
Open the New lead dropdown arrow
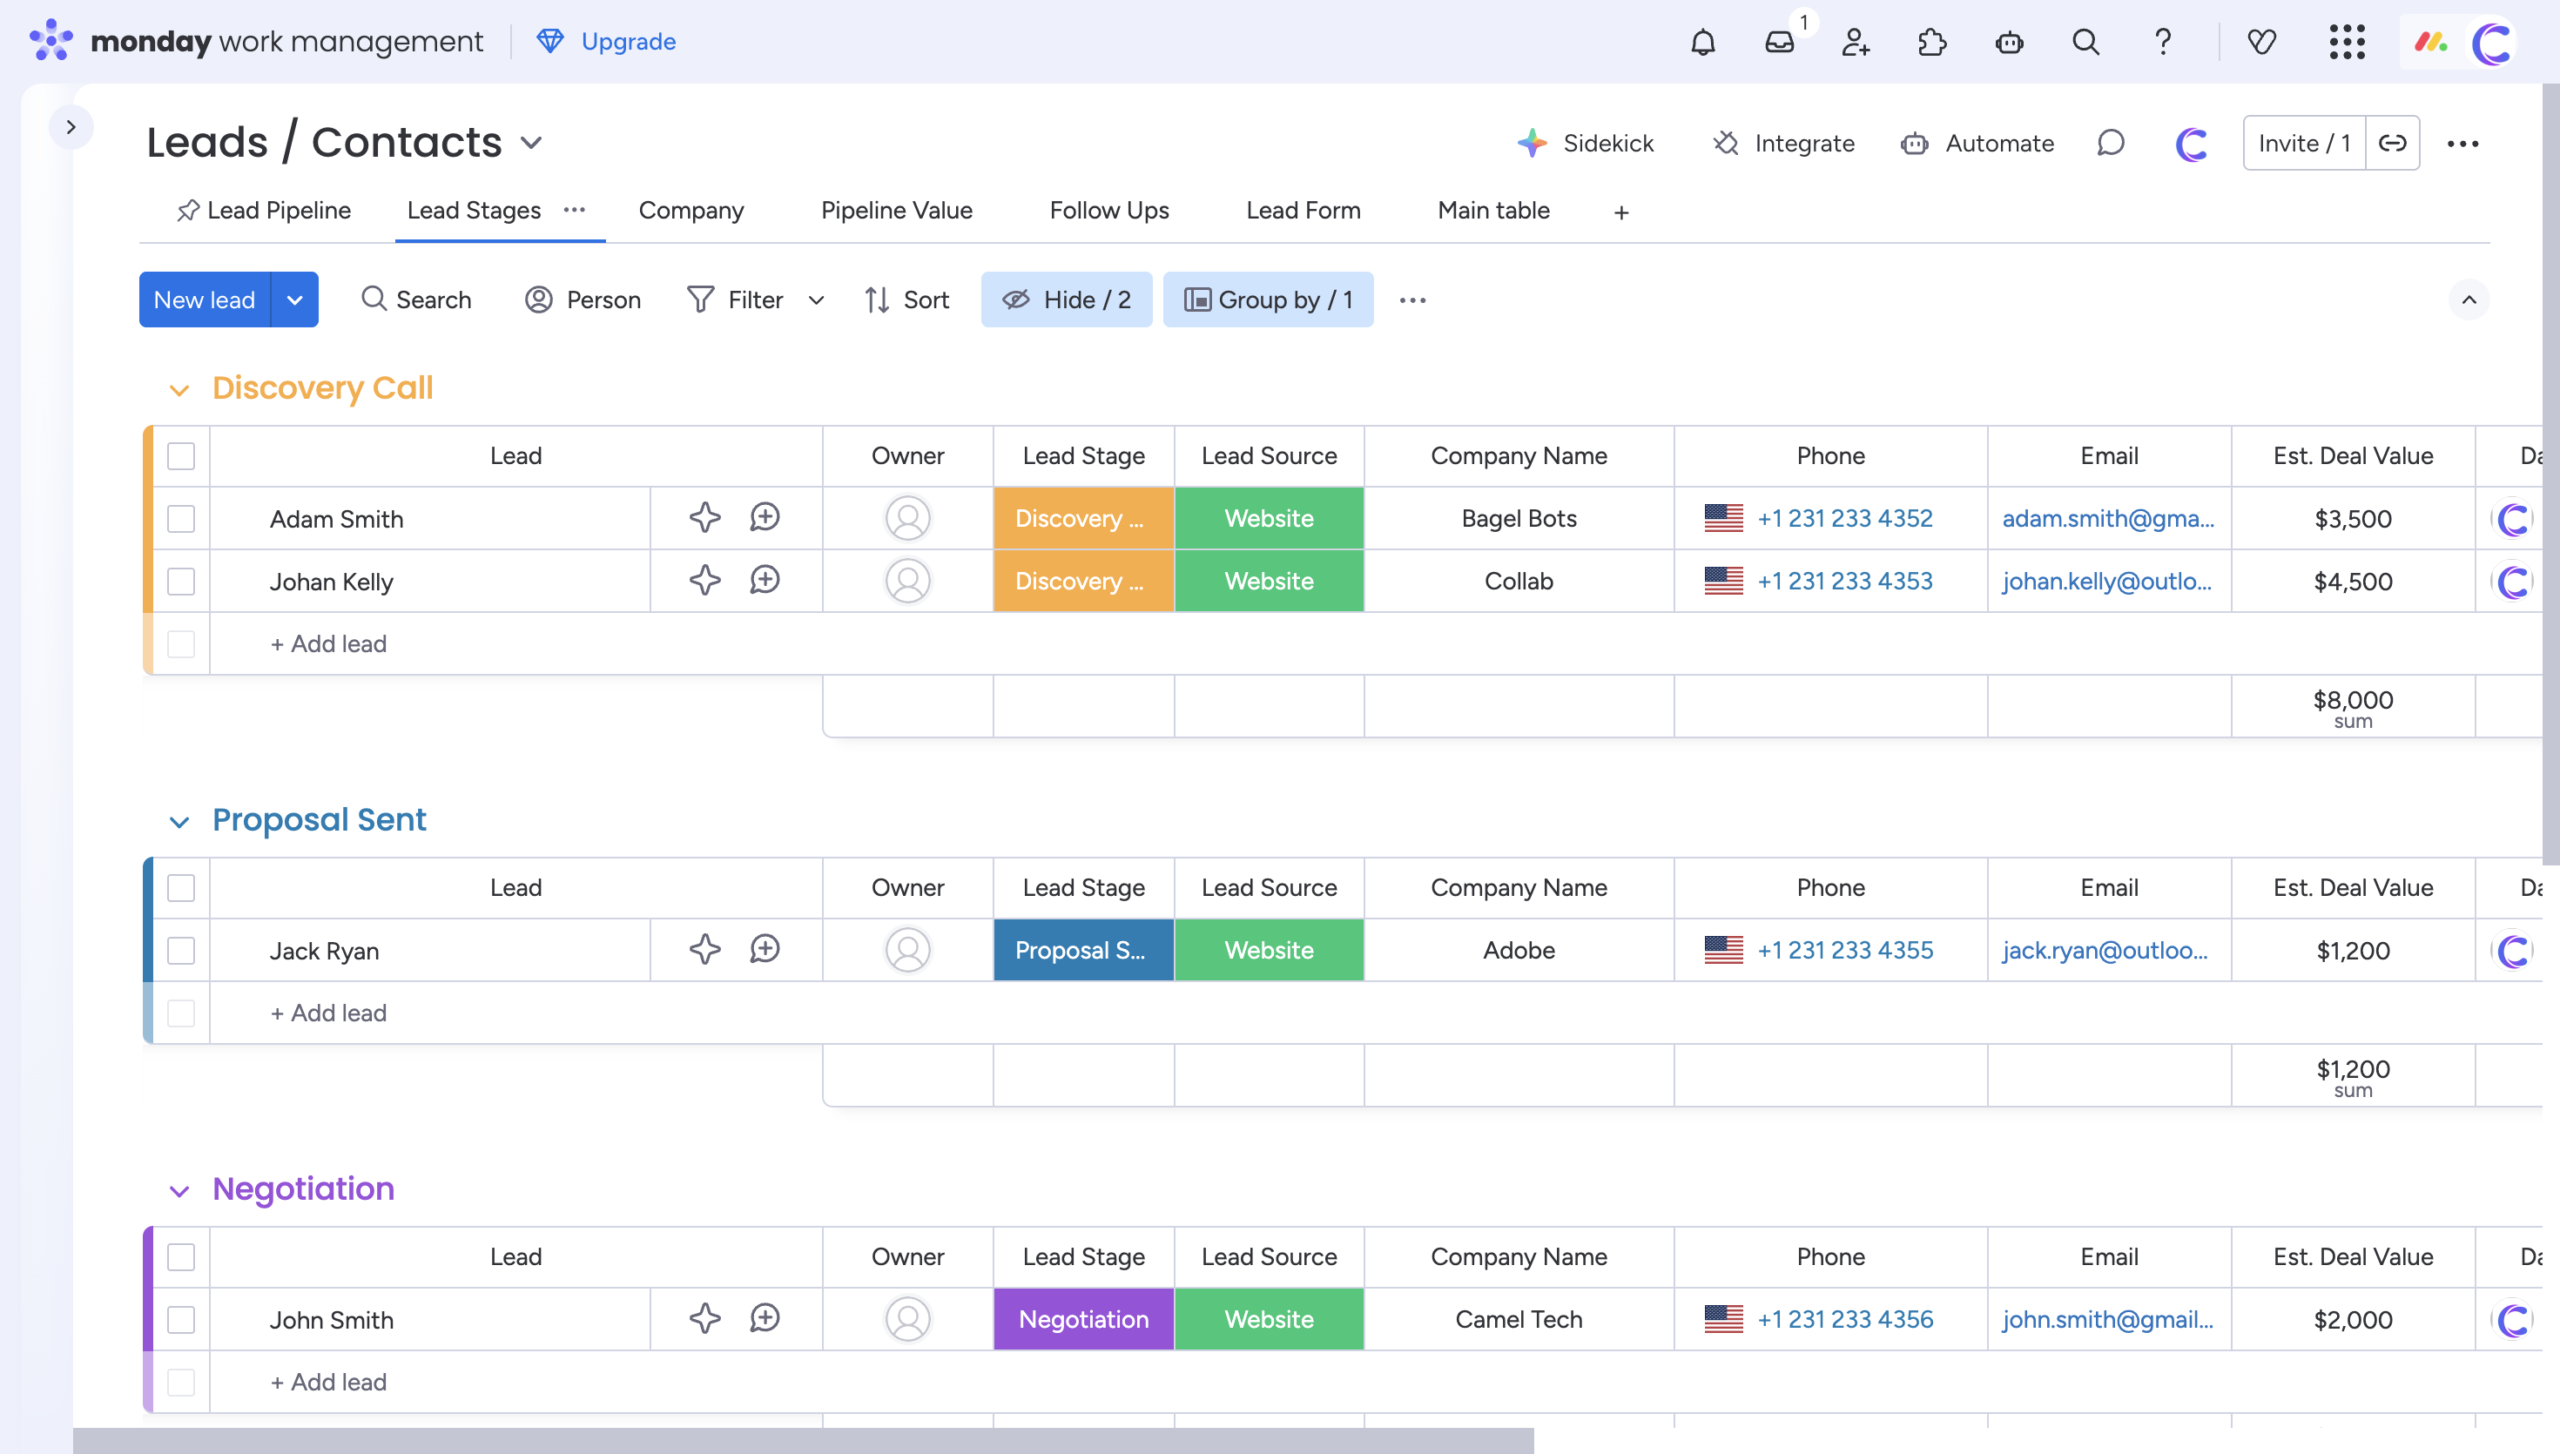point(294,300)
